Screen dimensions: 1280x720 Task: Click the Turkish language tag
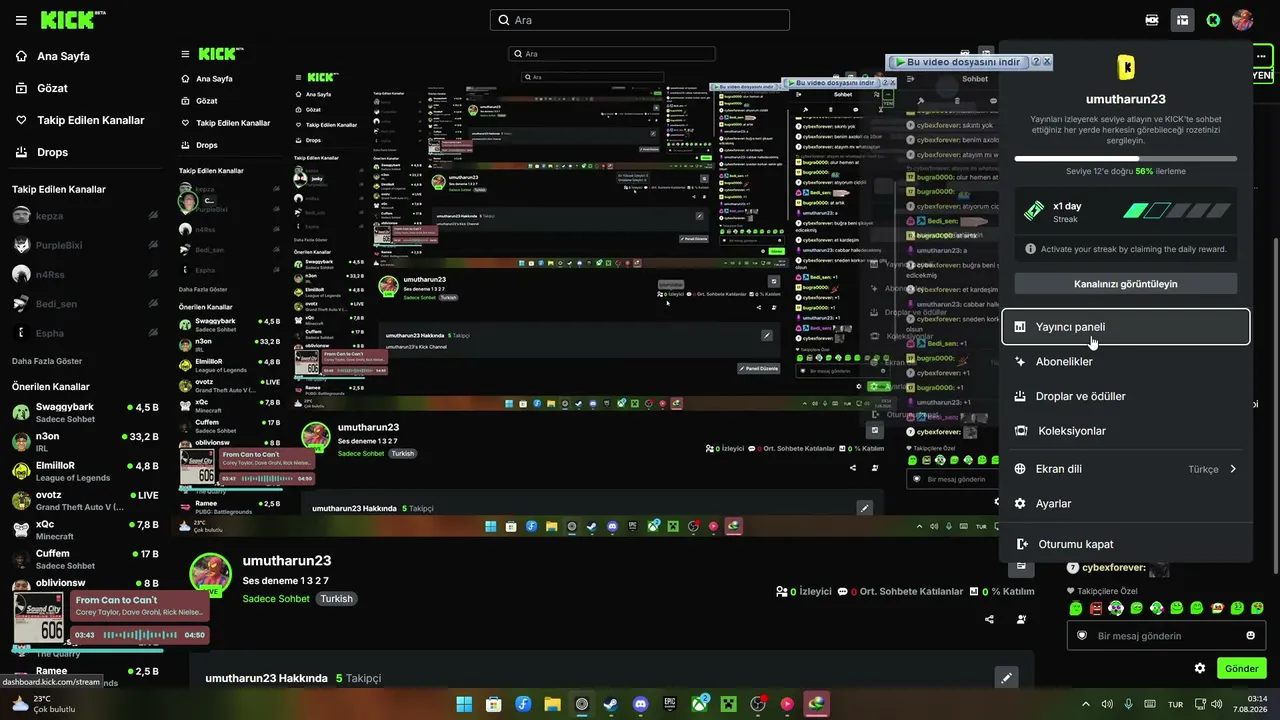[x=337, y=599]
